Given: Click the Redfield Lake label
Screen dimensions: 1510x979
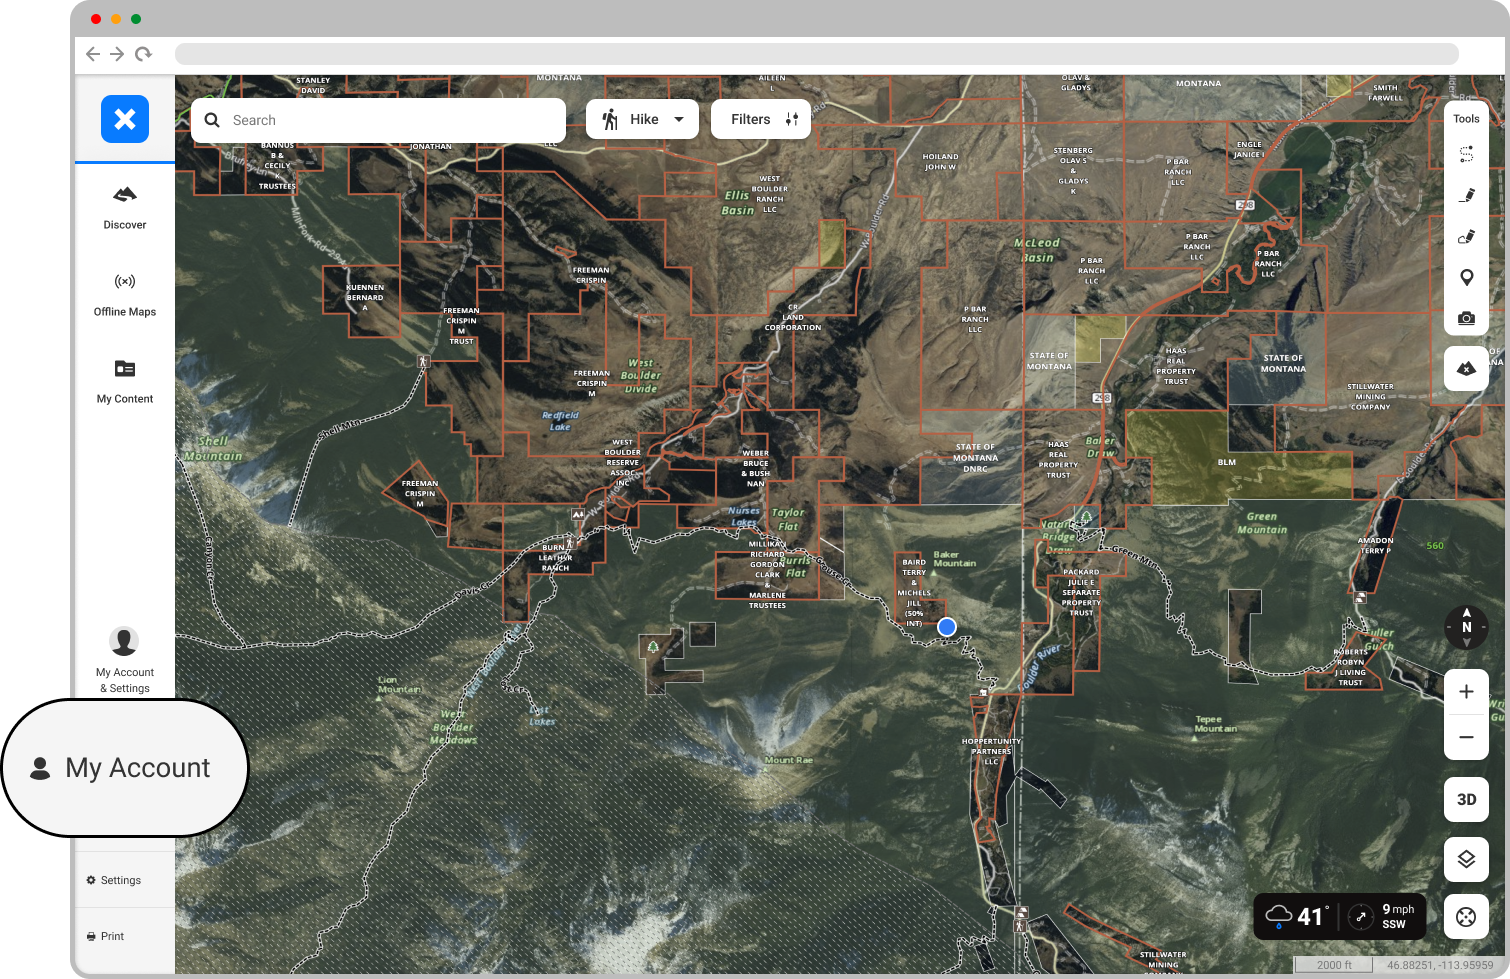Looking at the screenshot, I should (x=560, y=421).
